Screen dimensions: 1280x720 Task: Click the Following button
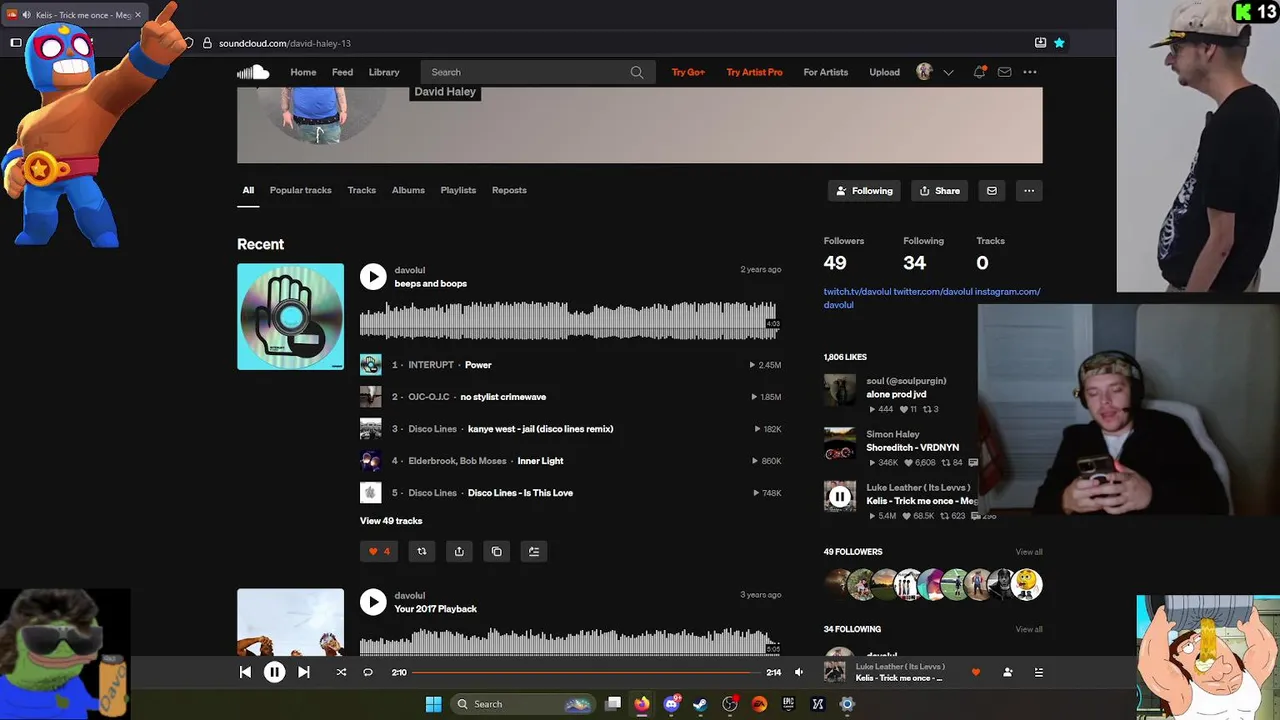[x=865, y=190]
